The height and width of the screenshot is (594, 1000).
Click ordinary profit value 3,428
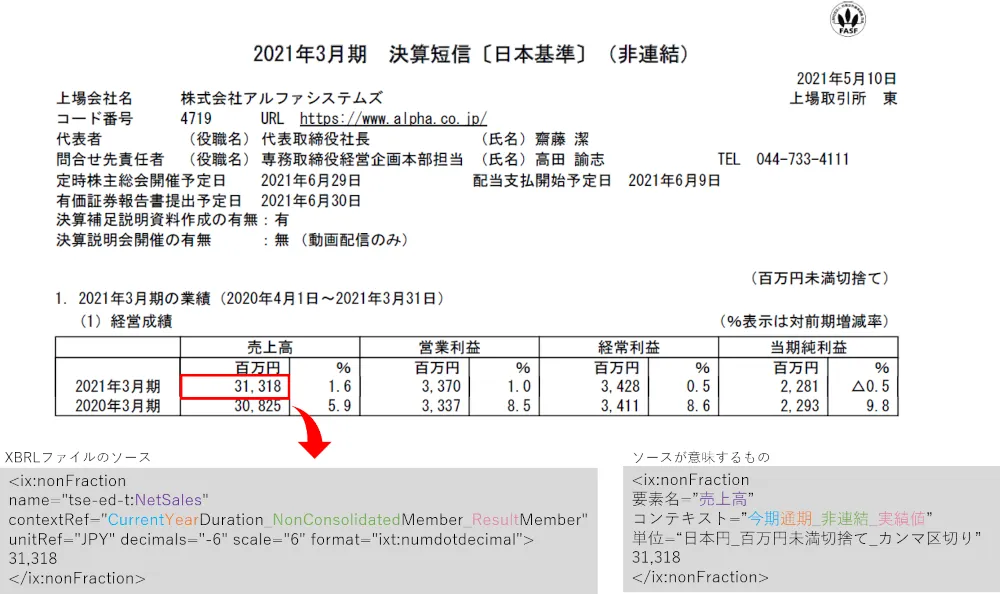(x=620, y=387)
